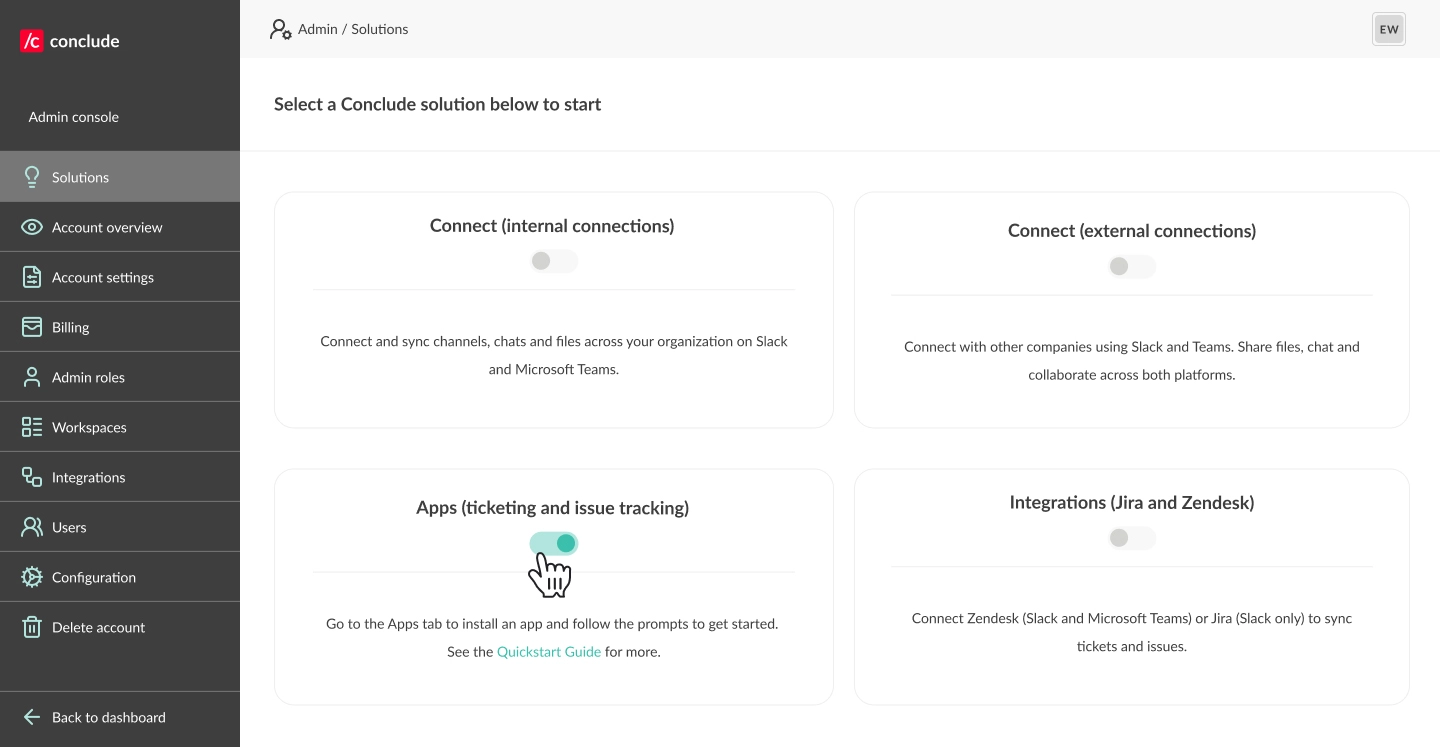
Task: Turn on the Integrations Jira and Zendesk toggle
Action: click(1131, 537)
